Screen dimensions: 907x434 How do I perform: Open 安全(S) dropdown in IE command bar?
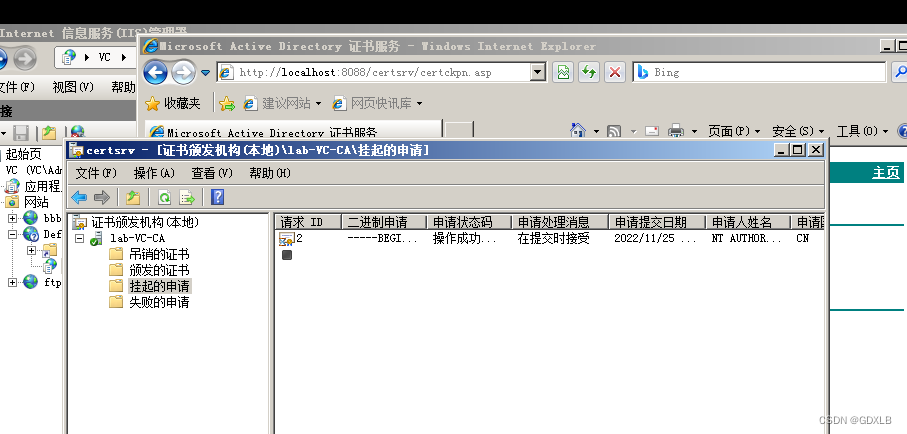[798, 131]
